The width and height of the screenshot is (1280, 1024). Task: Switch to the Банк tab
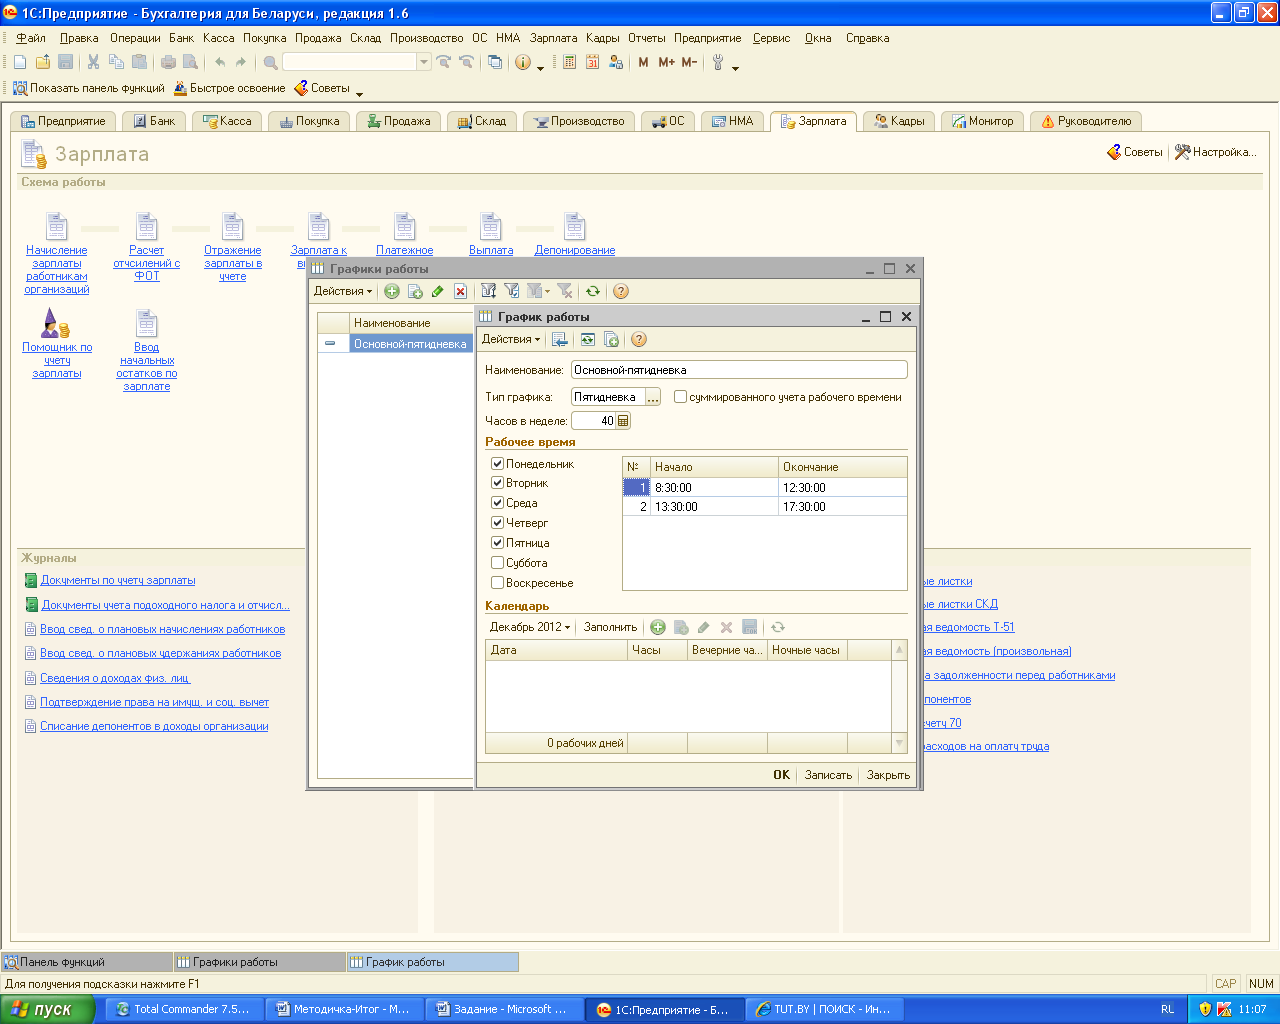point(154,121)
